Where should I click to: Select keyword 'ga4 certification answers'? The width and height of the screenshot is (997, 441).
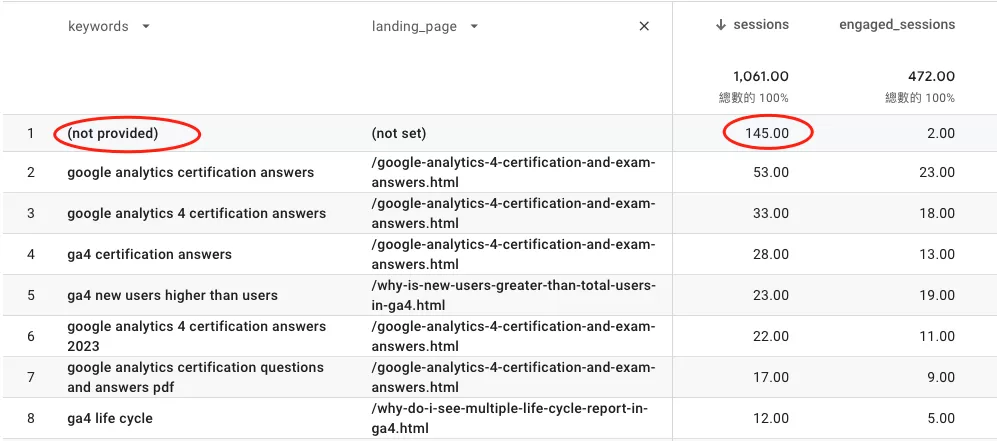149,254
